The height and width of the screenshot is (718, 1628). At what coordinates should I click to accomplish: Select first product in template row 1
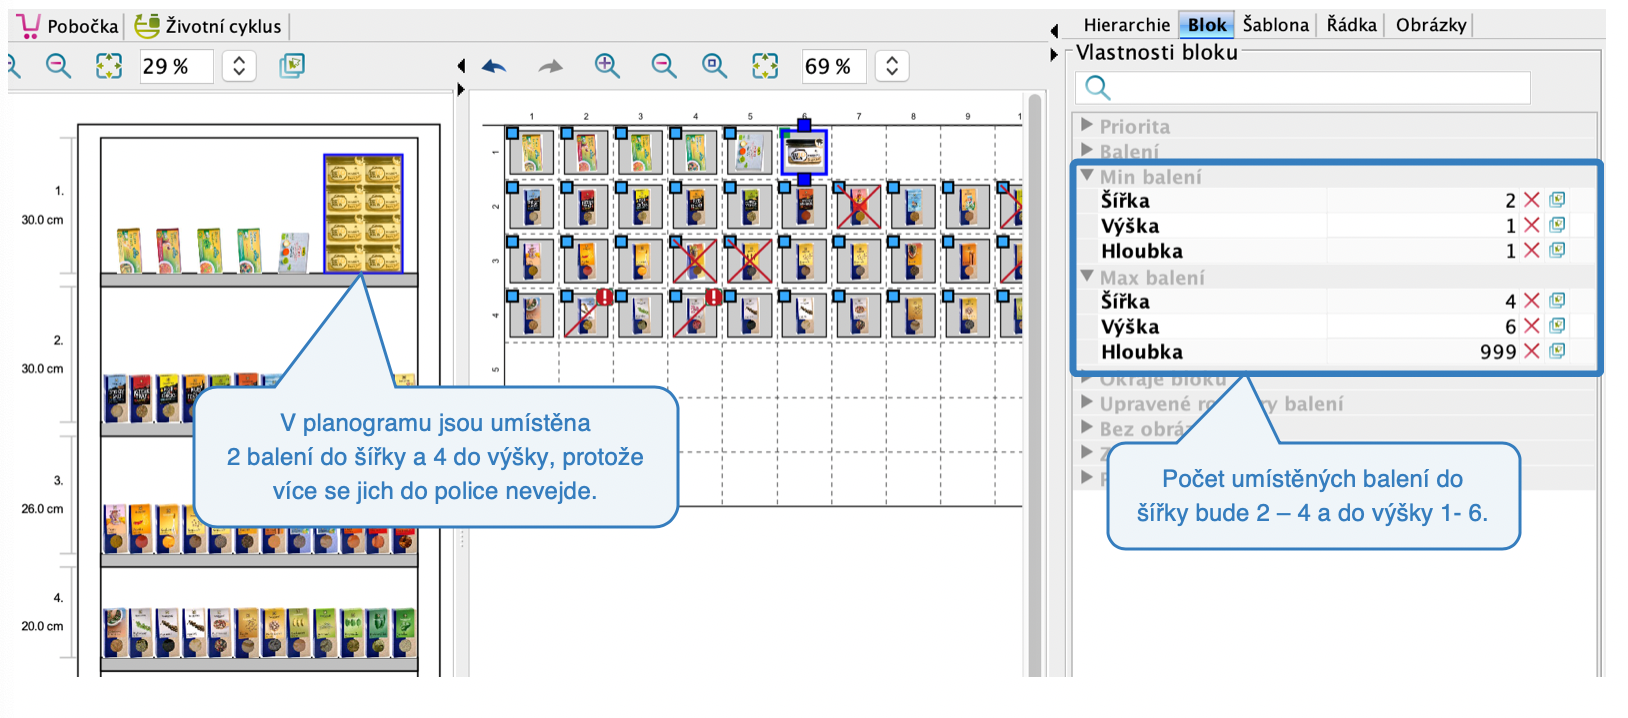pos(531,152)
